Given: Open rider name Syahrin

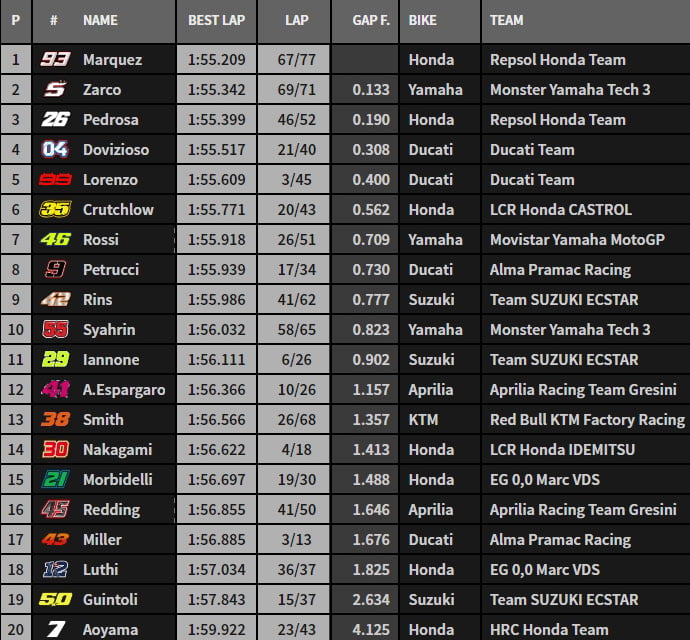Looking at the screenshot, I should click(x=109, y=330).
